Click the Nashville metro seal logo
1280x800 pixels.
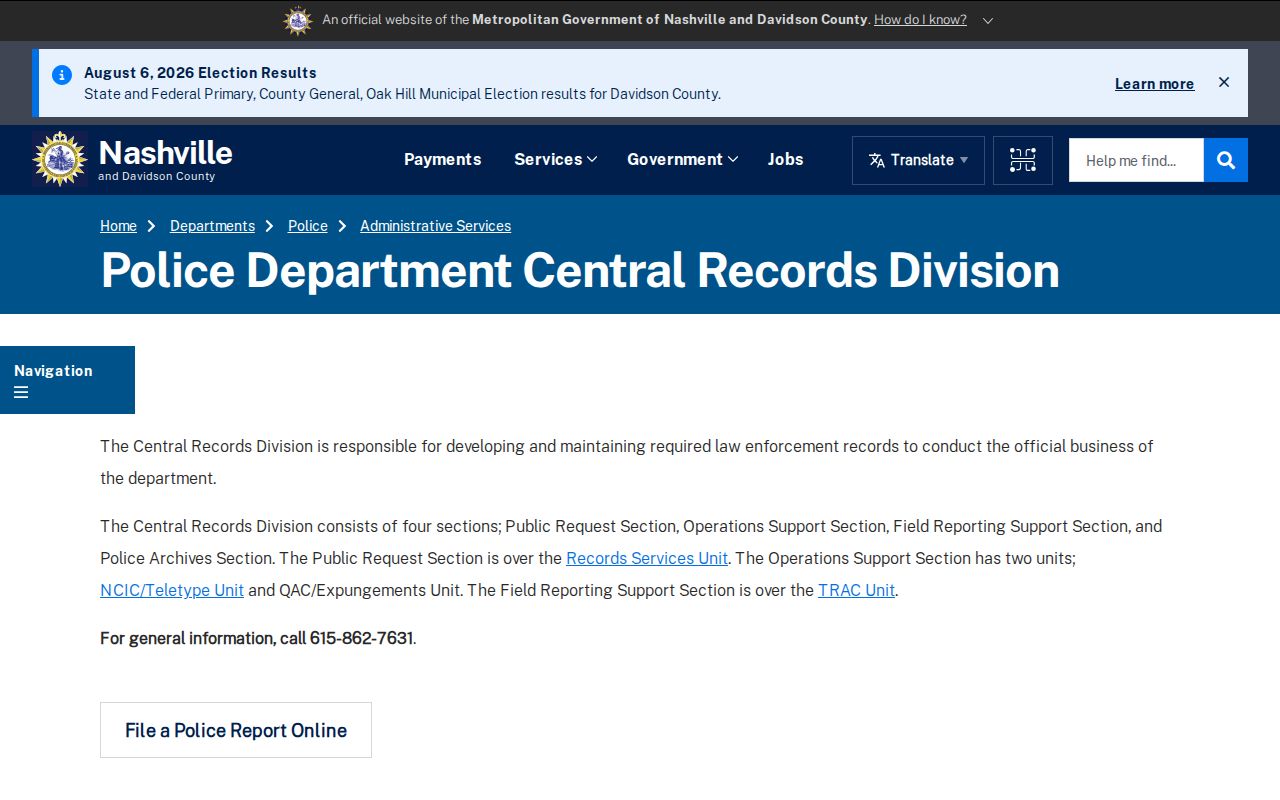pos(60,159)
